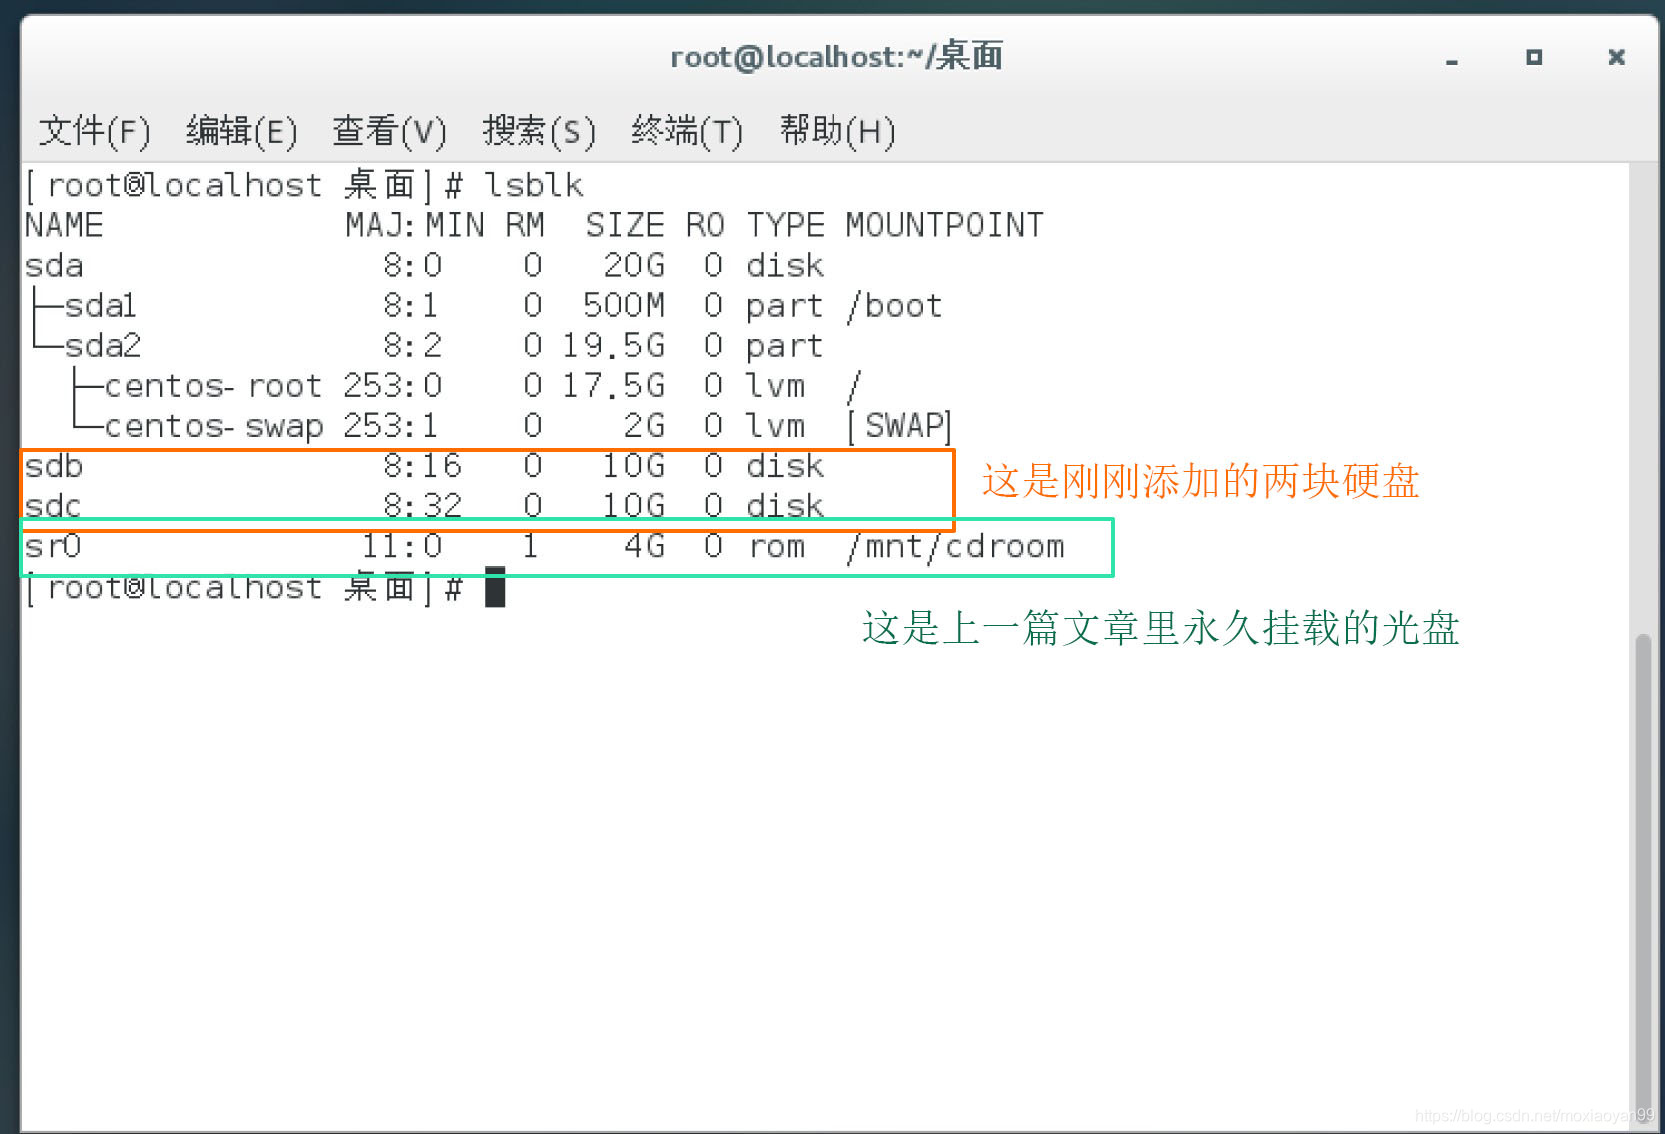
Task: Open the 查看(V) menu
Action: pyautogui.click(x=389, y=131)
